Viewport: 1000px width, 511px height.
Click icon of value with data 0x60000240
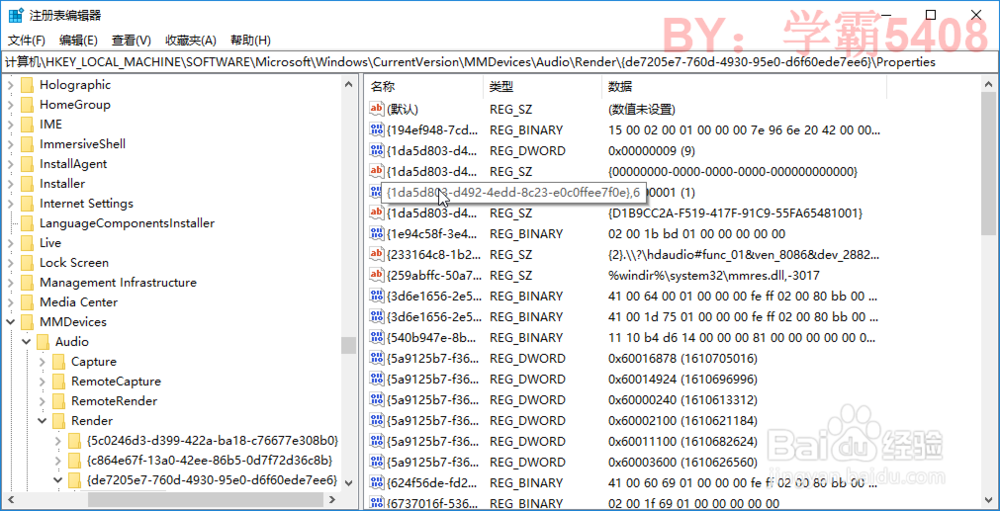coord(377,400)
